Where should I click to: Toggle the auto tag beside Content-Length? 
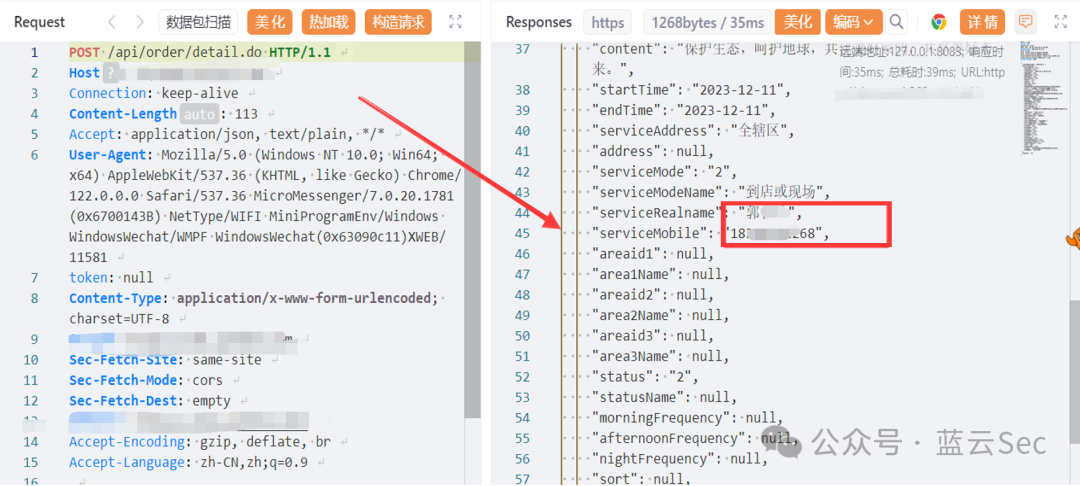pyautogui.click(x=199, y=114)
